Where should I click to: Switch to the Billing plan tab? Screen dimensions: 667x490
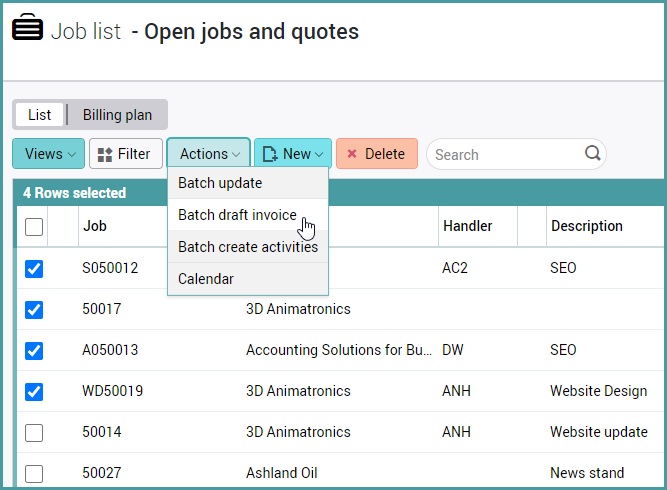[x=117, y=115]
